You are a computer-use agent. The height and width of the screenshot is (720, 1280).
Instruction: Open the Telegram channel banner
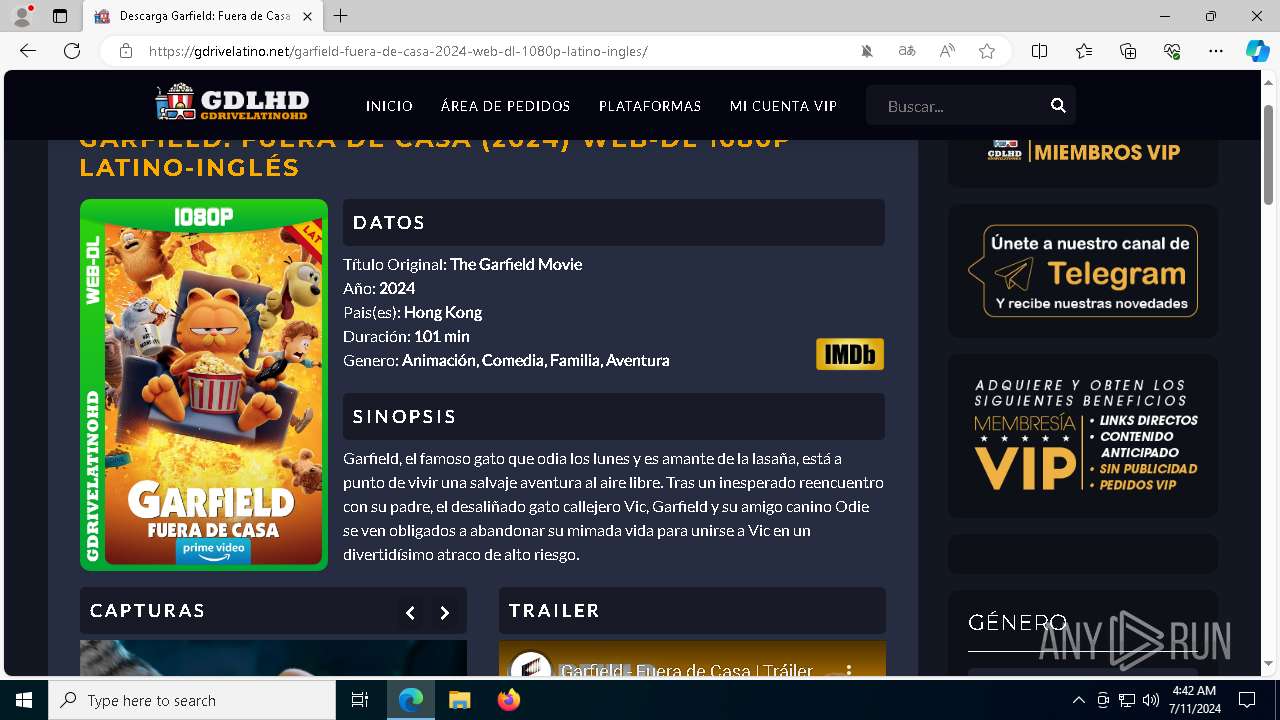click(x=1083, y=271)
